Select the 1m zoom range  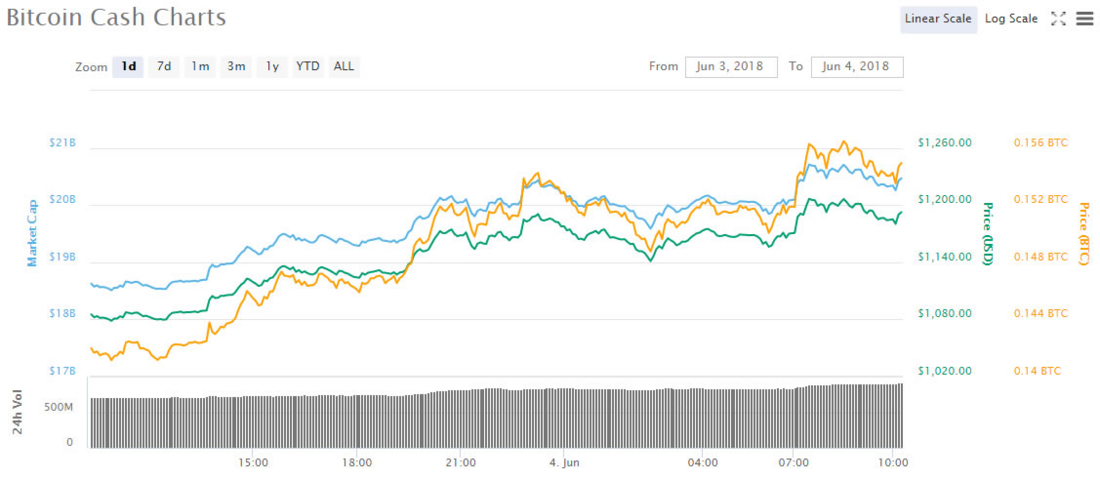coord(200,67)
